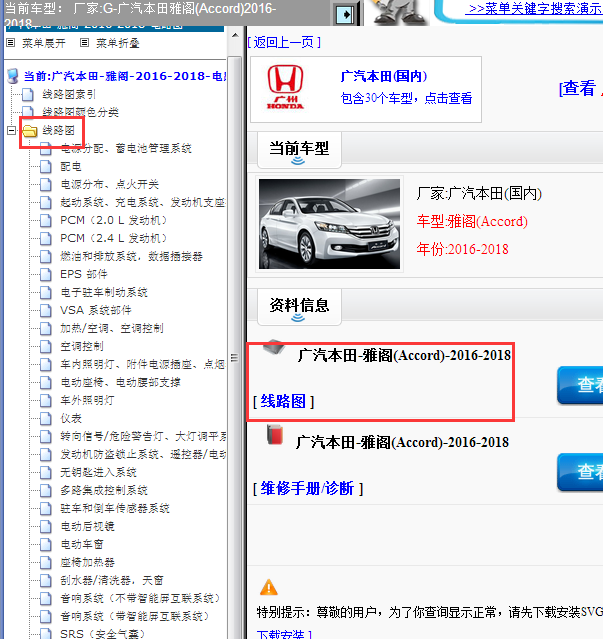Collapse the 线路图 tree node
This screenshot has width=603, height=639.
11,130
